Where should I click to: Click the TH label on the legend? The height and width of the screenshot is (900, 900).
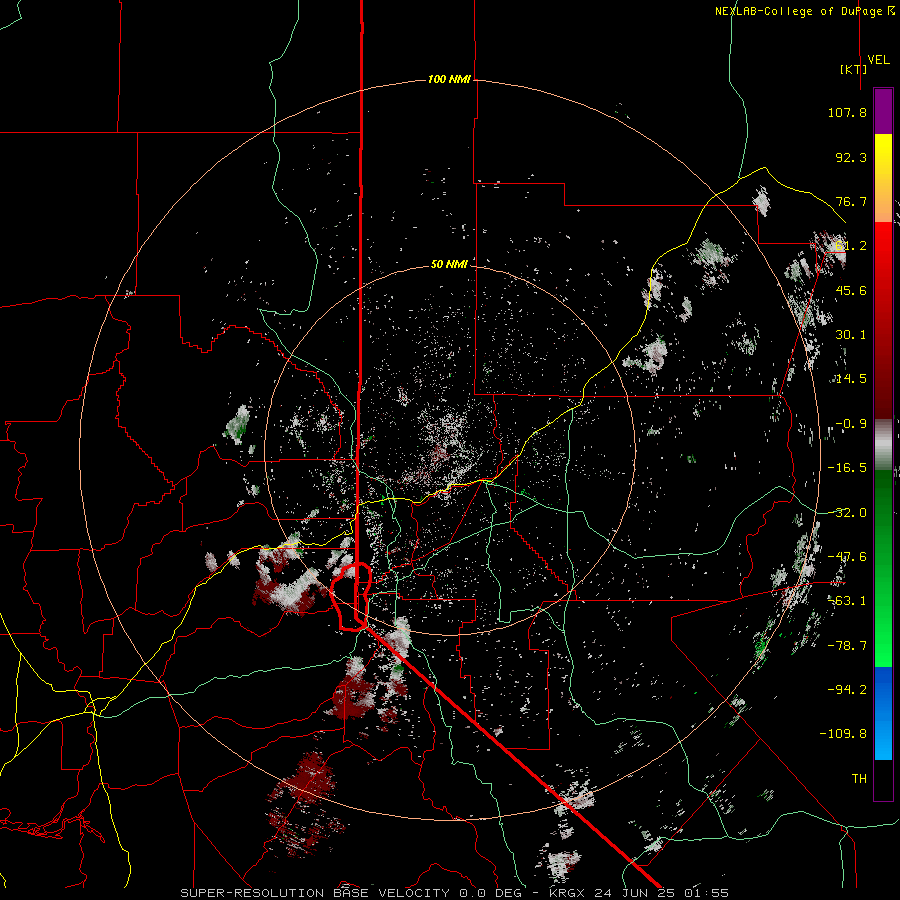859,778
